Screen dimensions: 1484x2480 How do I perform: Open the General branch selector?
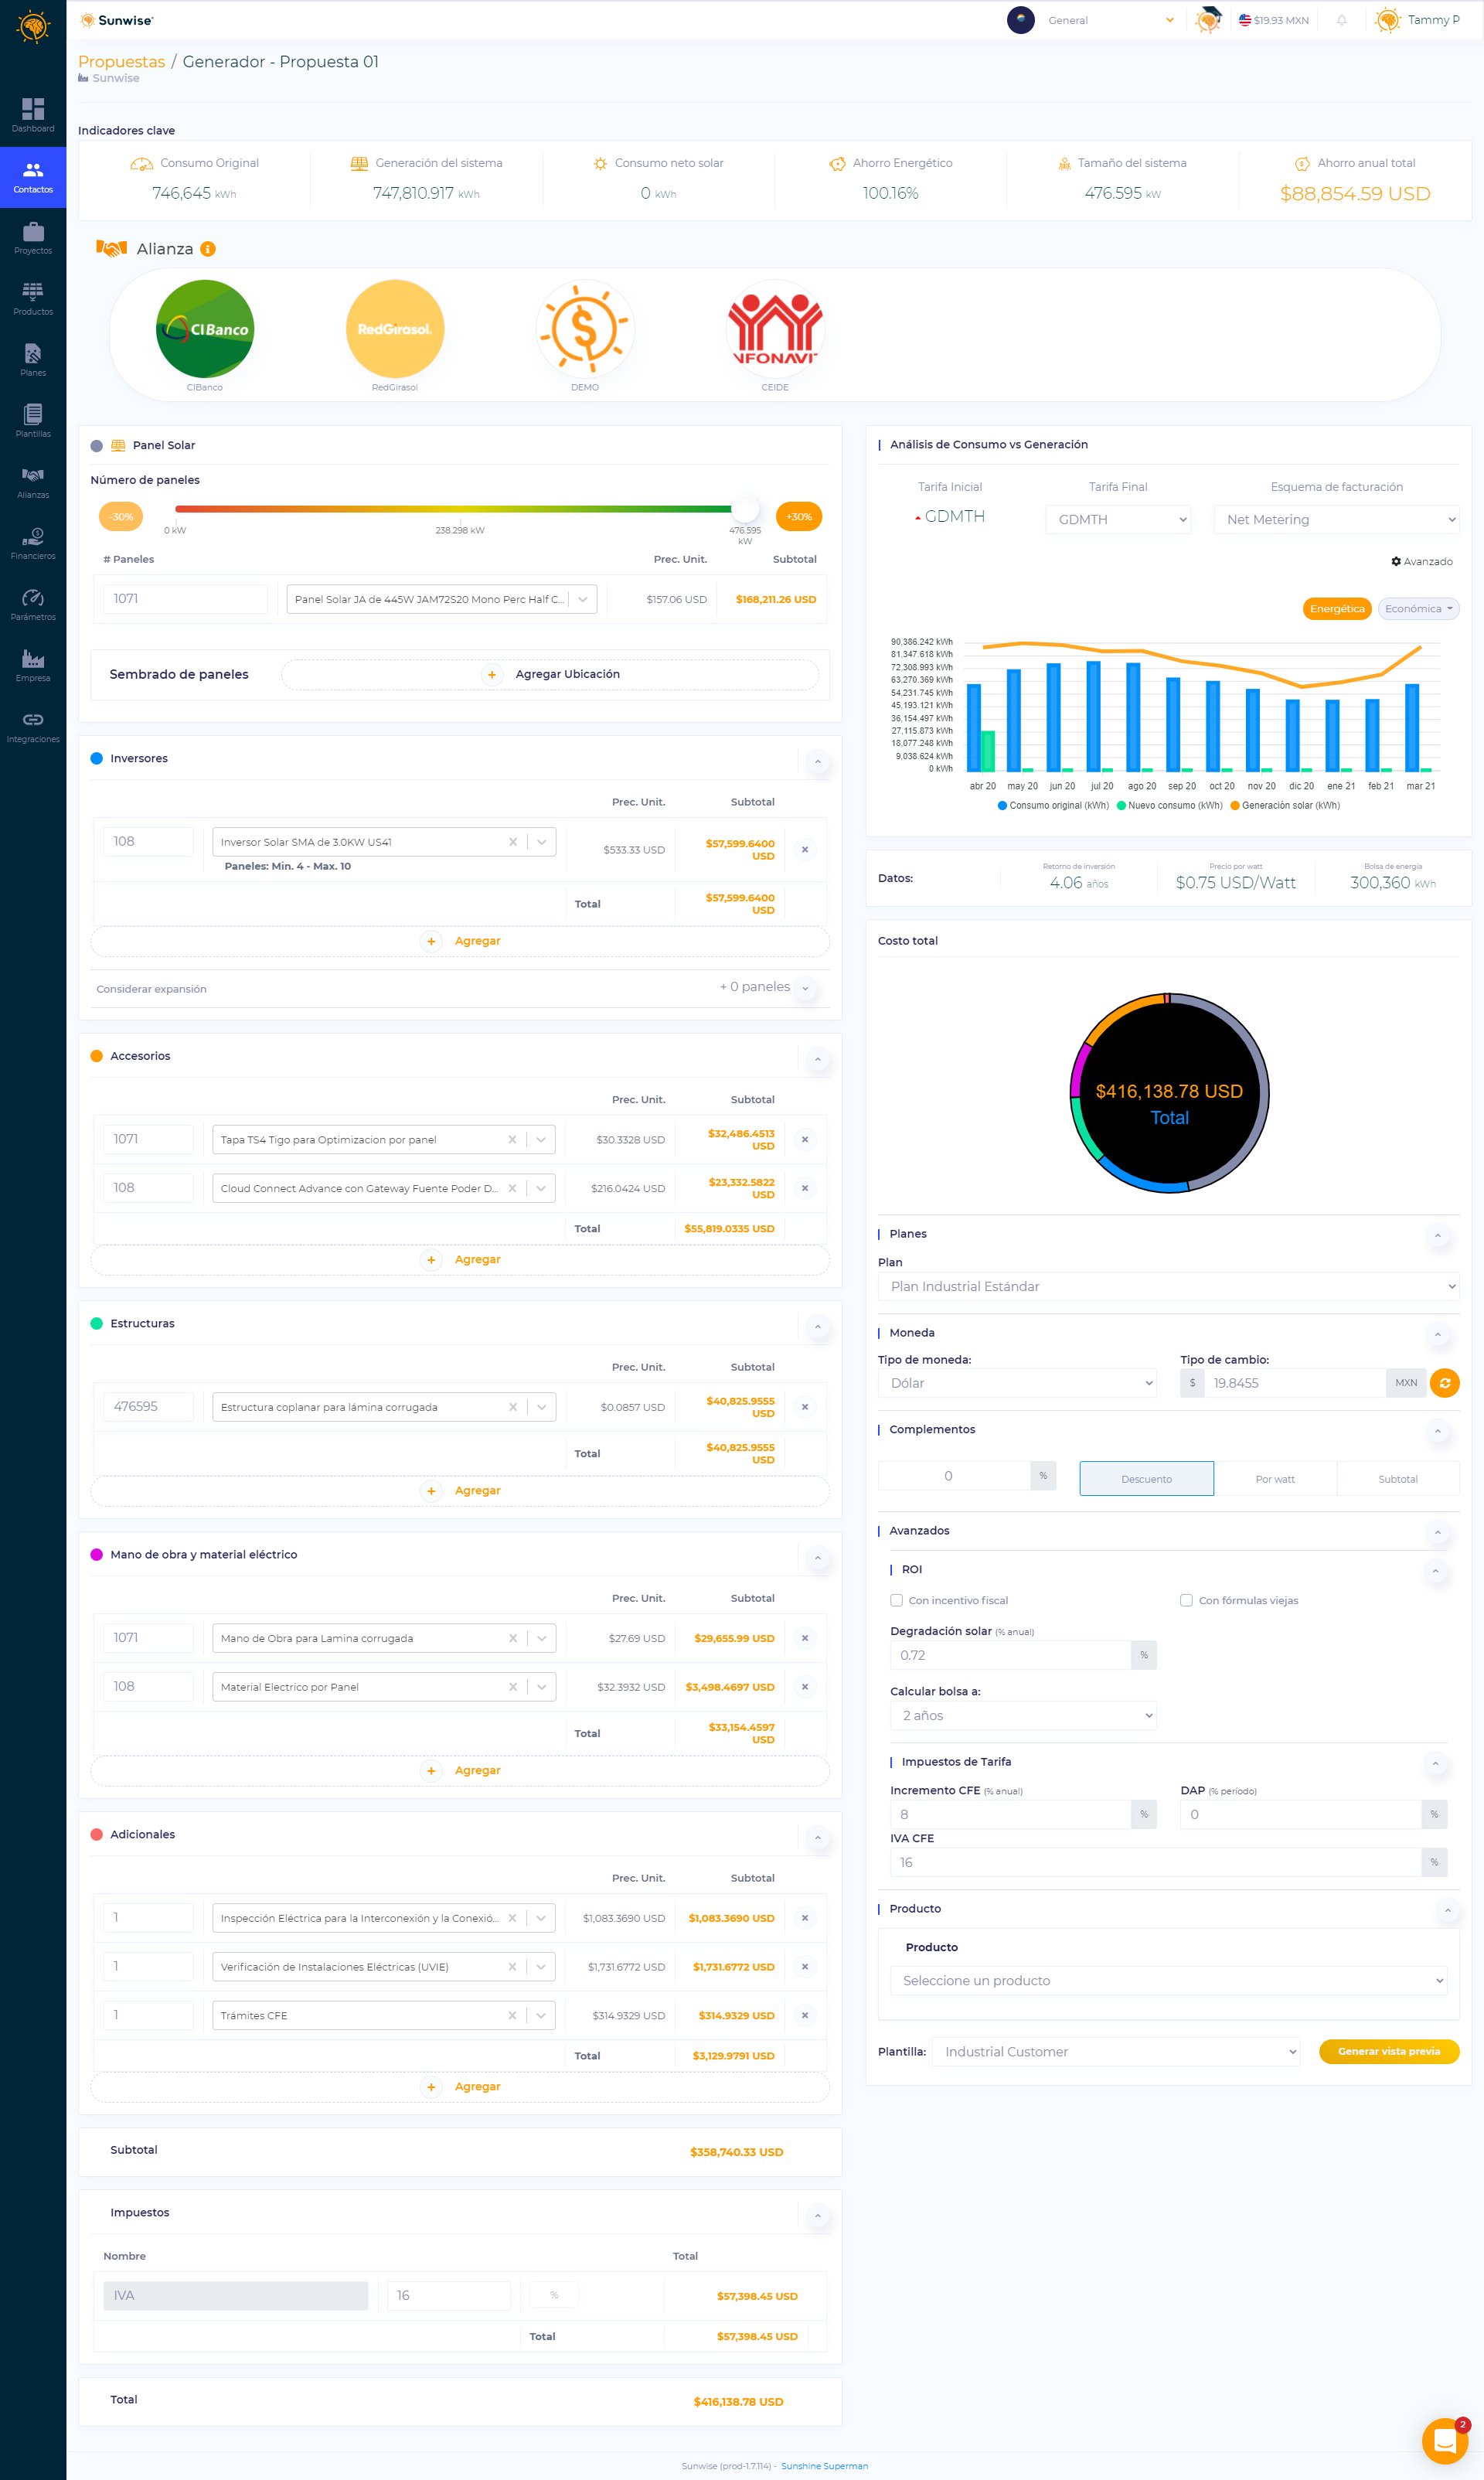click(1110, 20)
